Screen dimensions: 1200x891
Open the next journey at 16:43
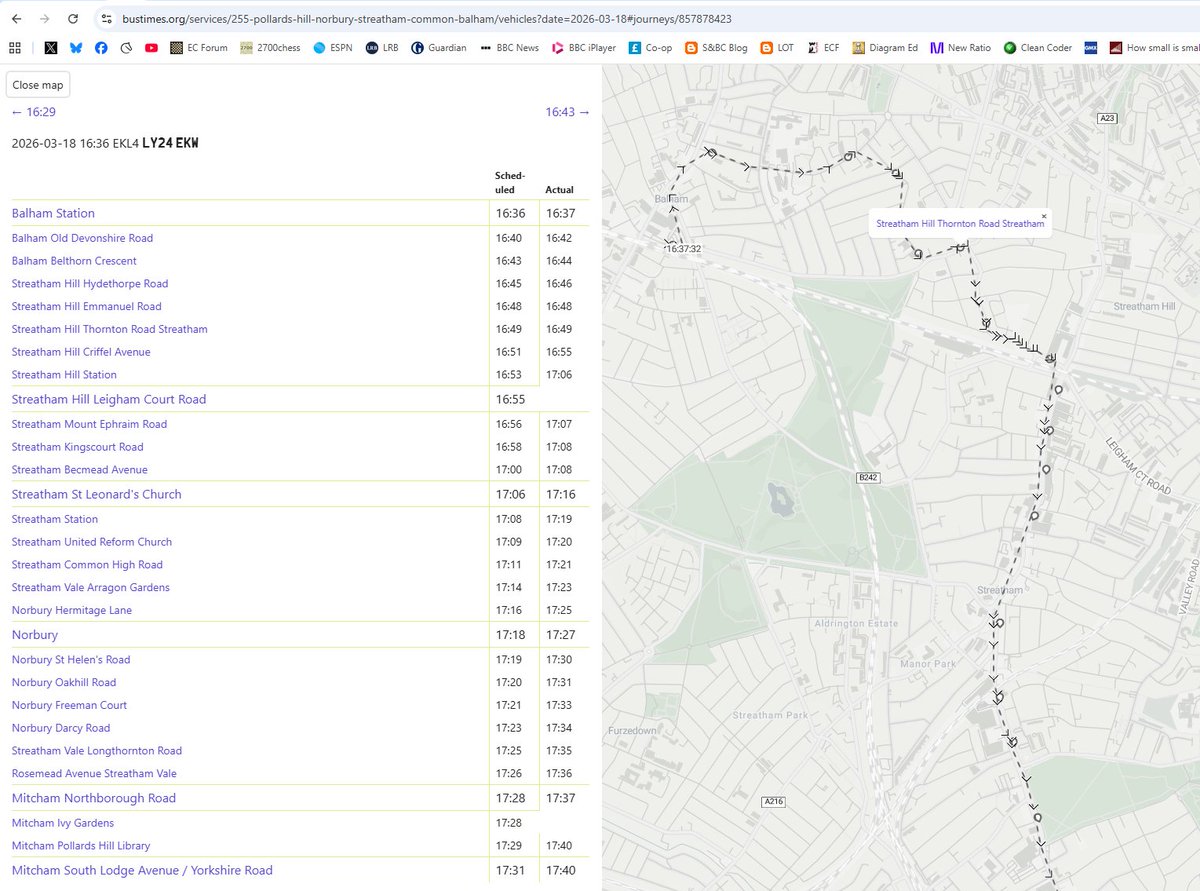(565, 112)
